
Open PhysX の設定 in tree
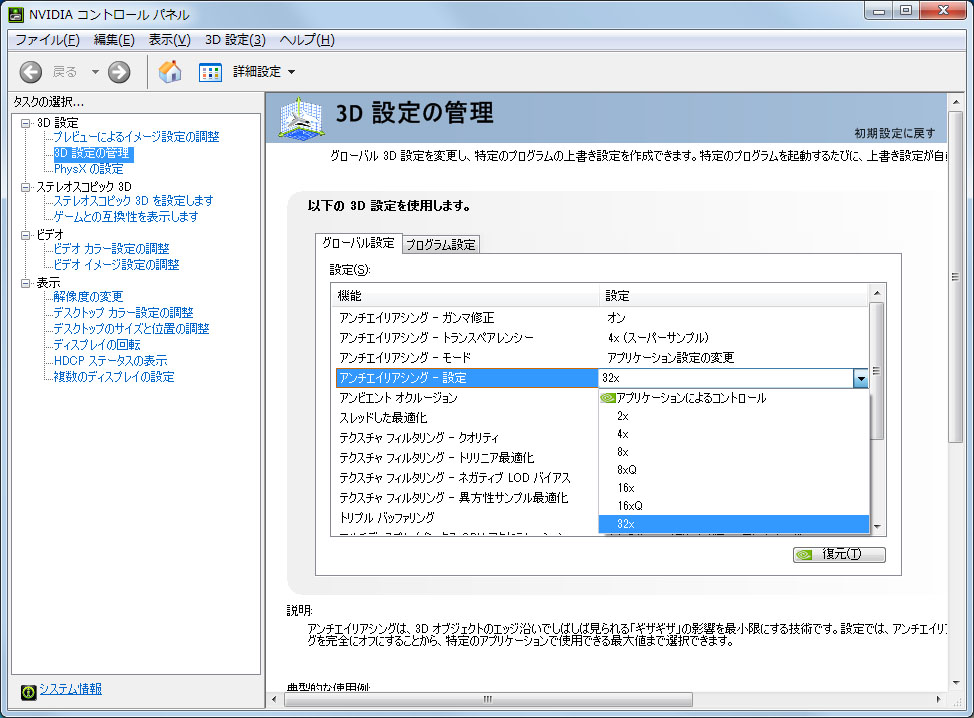click(x=88, y=169)
